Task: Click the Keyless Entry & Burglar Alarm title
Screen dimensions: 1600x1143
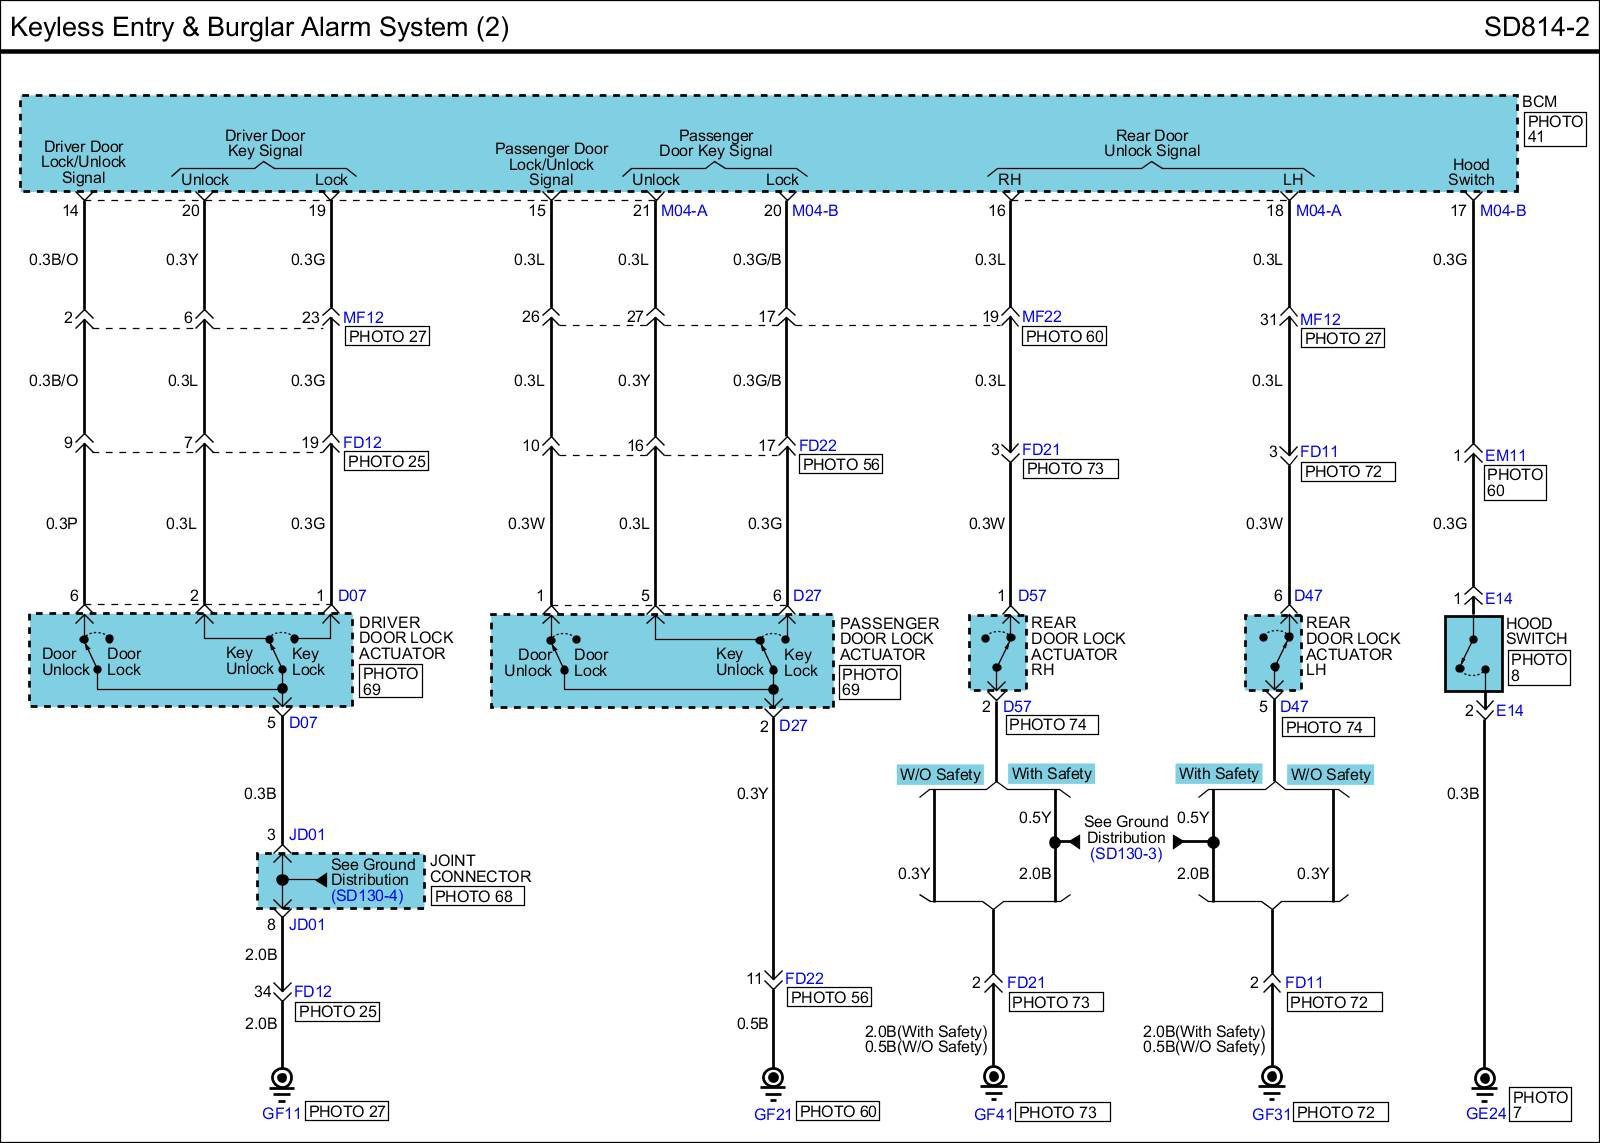Action: pos(259,27)
